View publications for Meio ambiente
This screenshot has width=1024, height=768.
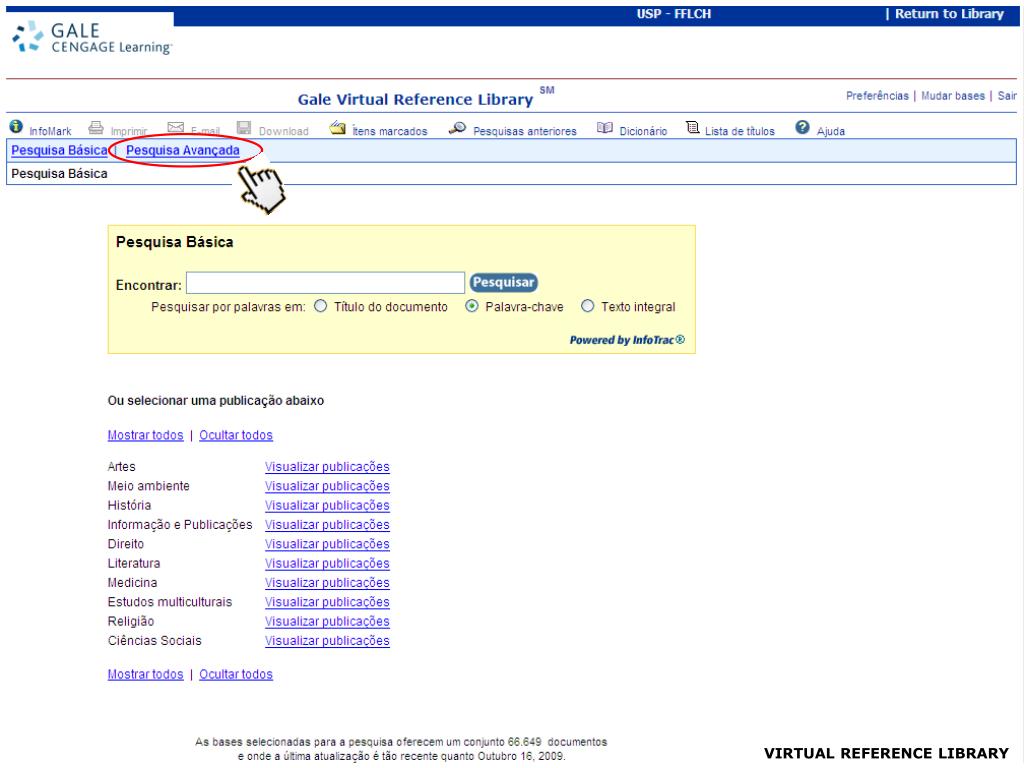point(327,486)
